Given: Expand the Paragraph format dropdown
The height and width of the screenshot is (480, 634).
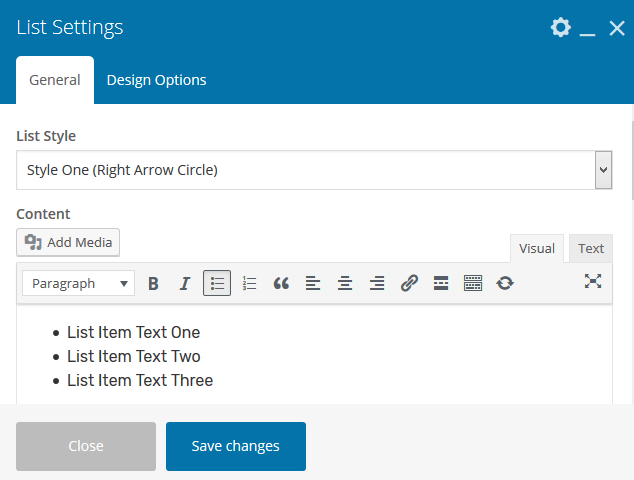Looking at the screenshot, I should 78,284.
